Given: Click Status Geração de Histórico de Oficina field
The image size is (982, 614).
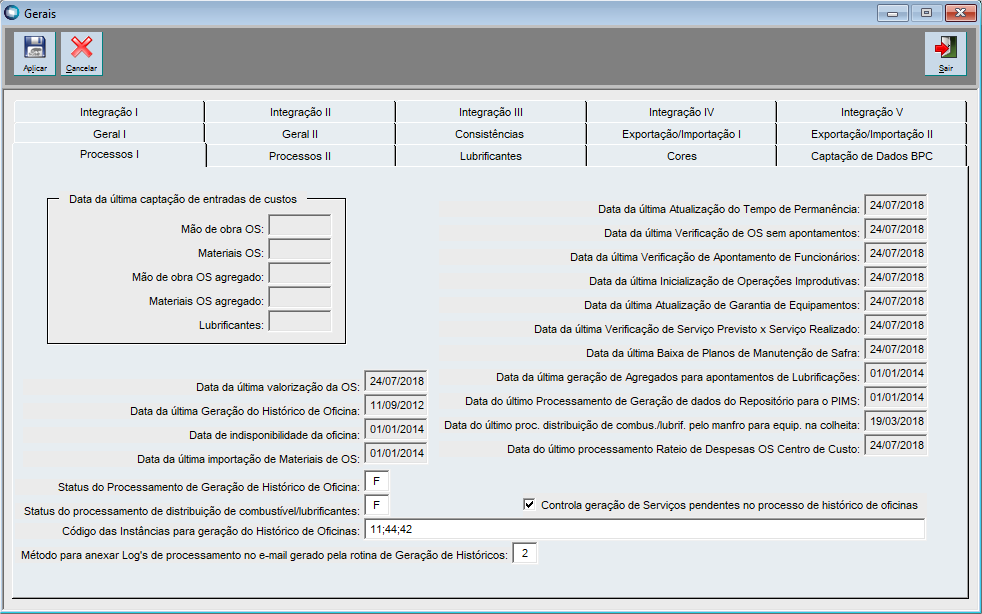Looking at the screenshot, I should 376,482.
